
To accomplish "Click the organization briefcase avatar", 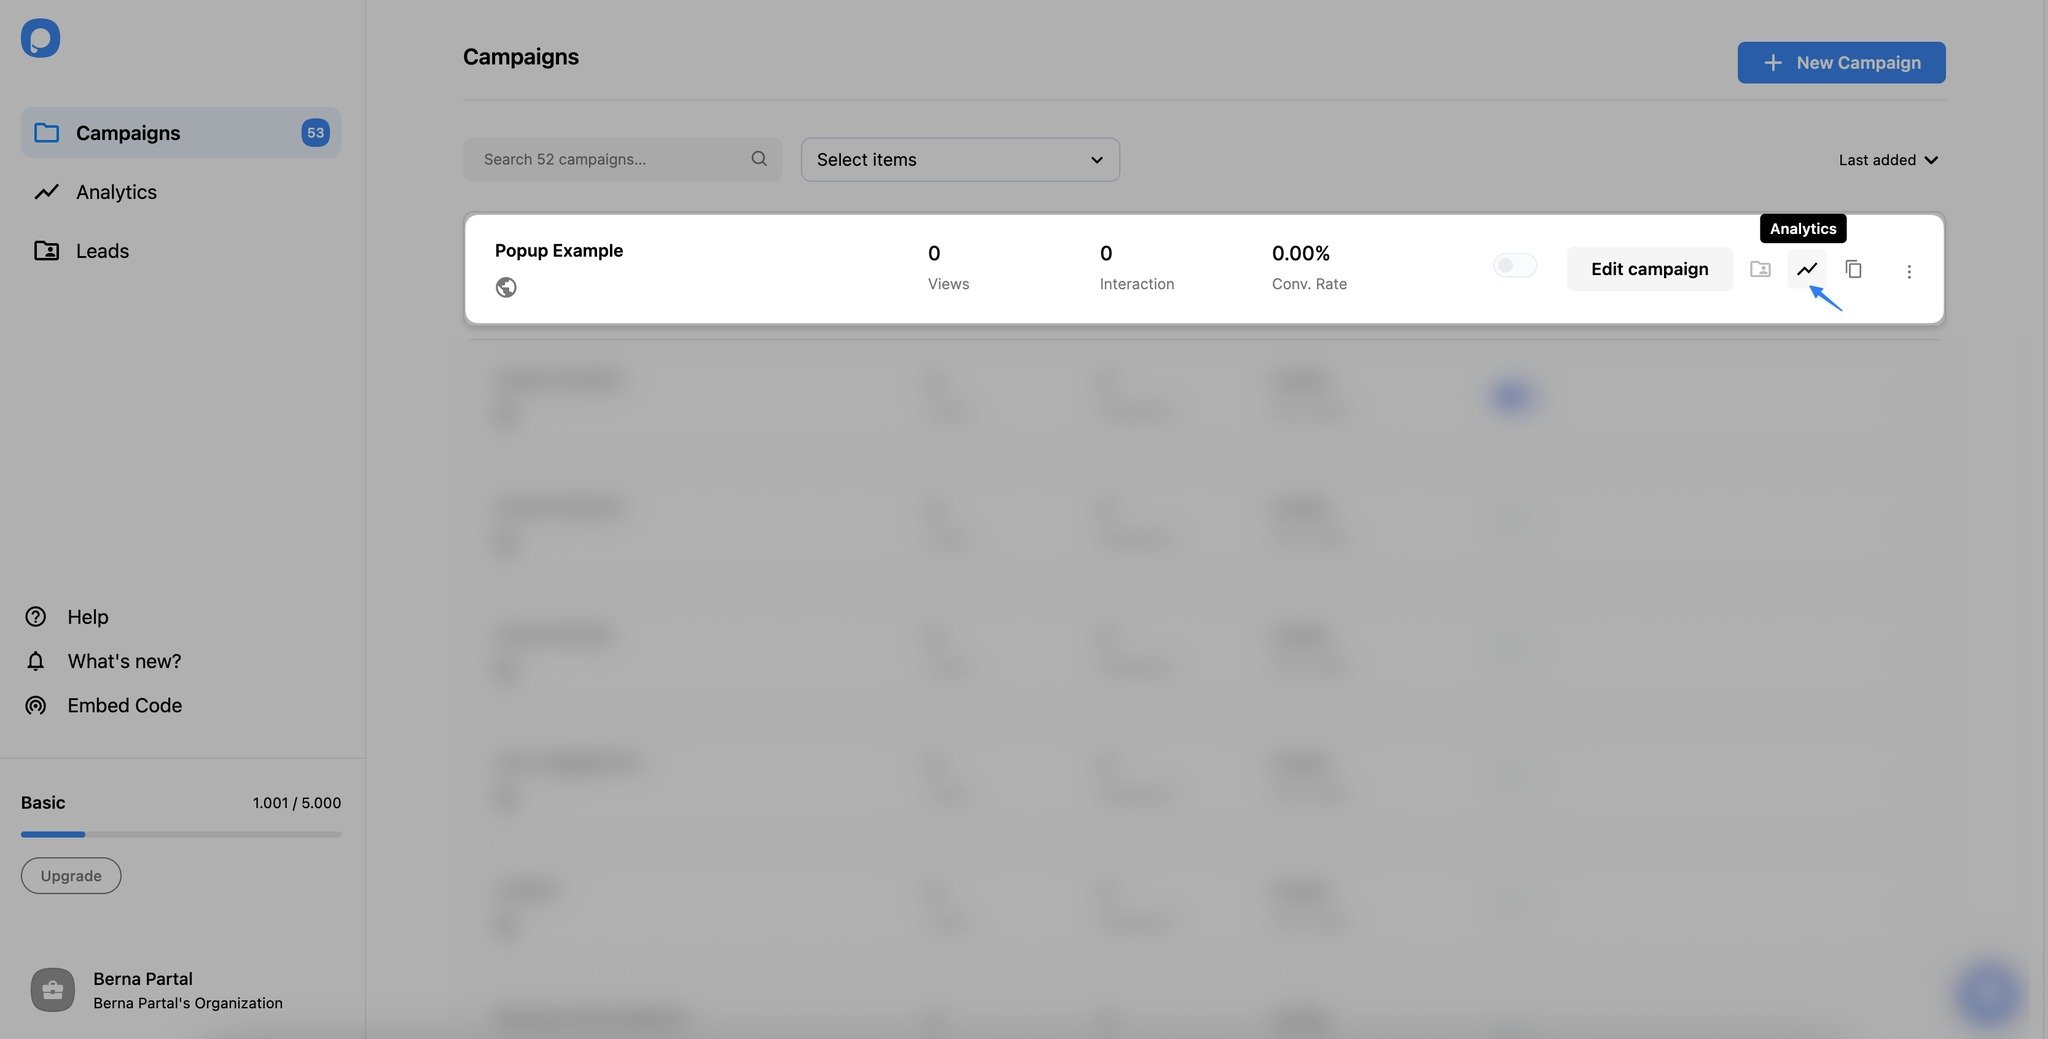I will click(x=53, y=990).
